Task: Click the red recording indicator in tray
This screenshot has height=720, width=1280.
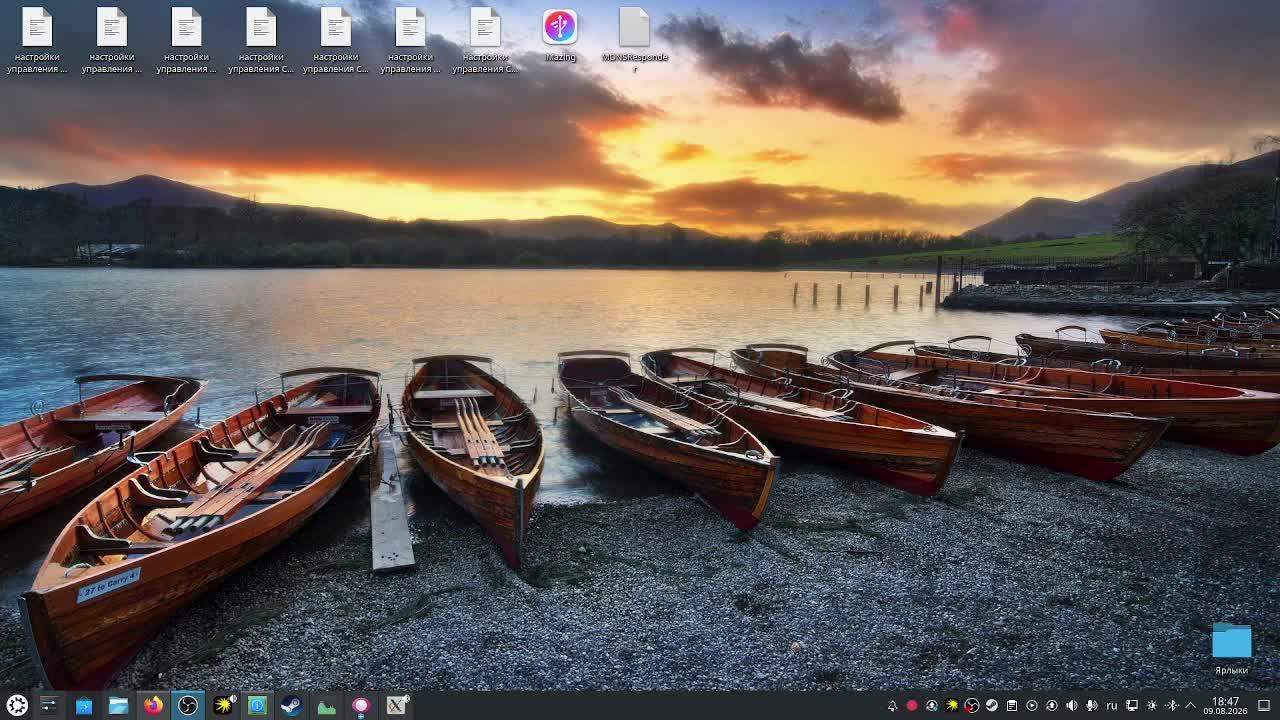Action: [x=912, y=705]
